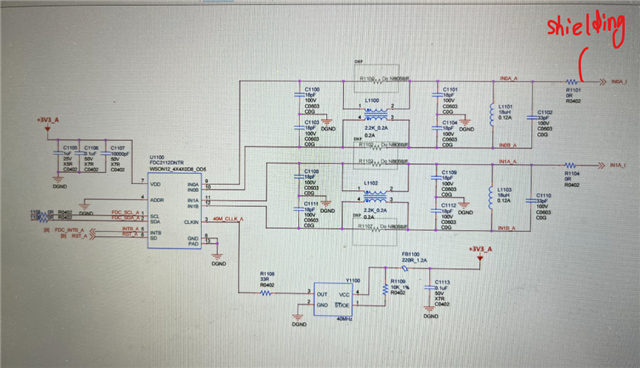Select the DNP resistor R1100 box
Viewport: 640px width, 368px height.
[376, 78]
